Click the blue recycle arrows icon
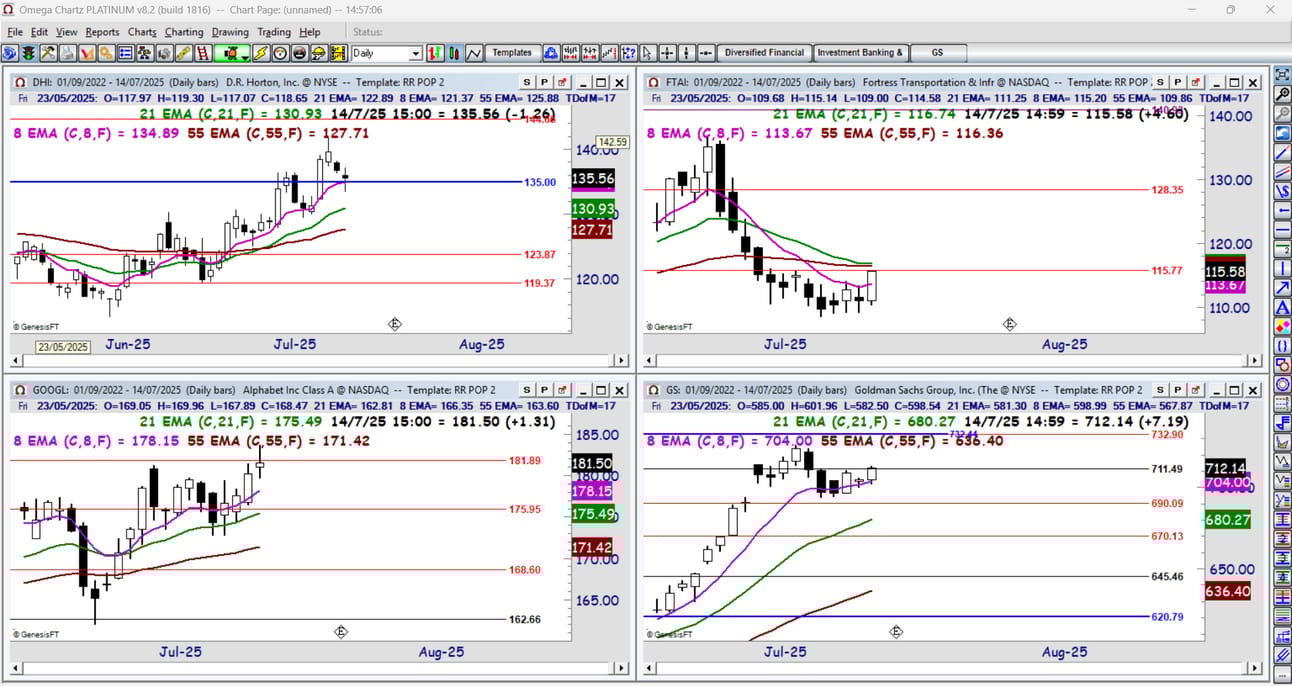1292x686 pixels. click(551, 53)
